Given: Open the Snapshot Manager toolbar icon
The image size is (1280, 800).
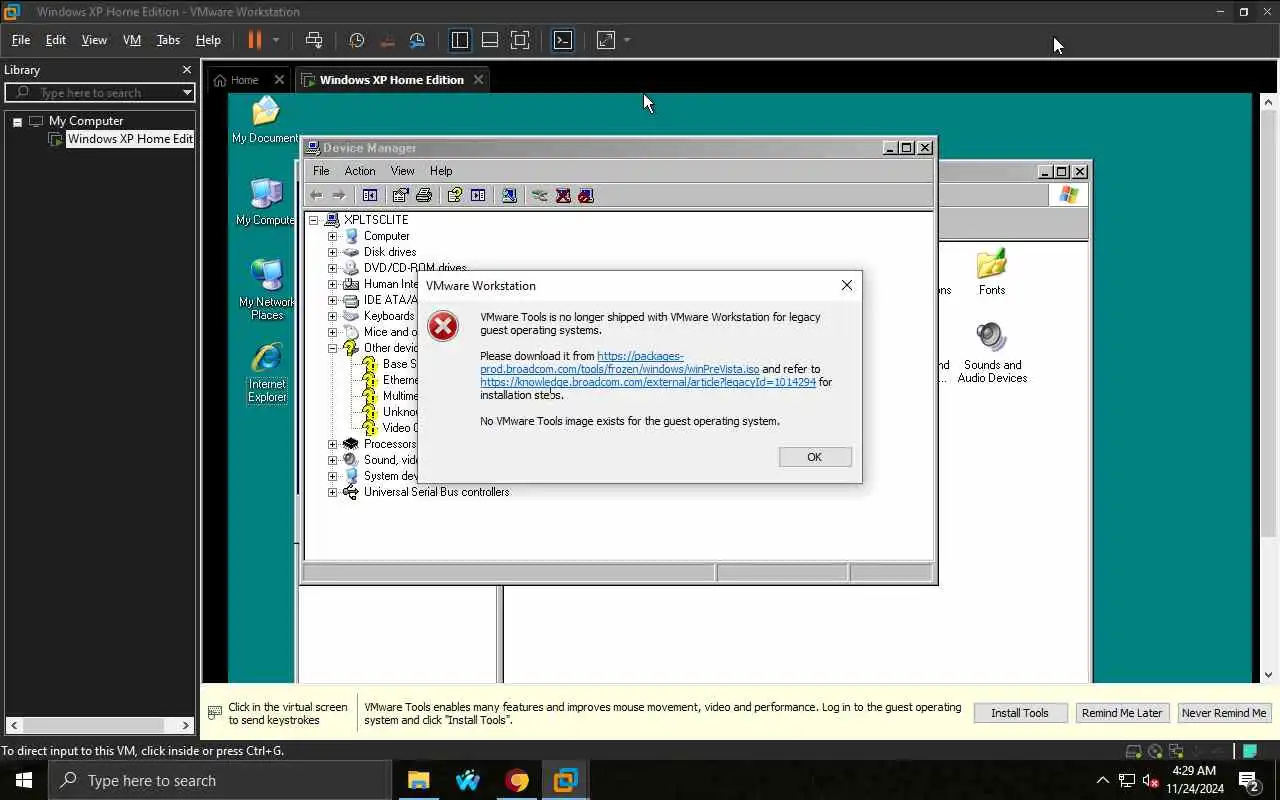Looking at the screenshot, I should pyautogui.click(x=417, y=40).
